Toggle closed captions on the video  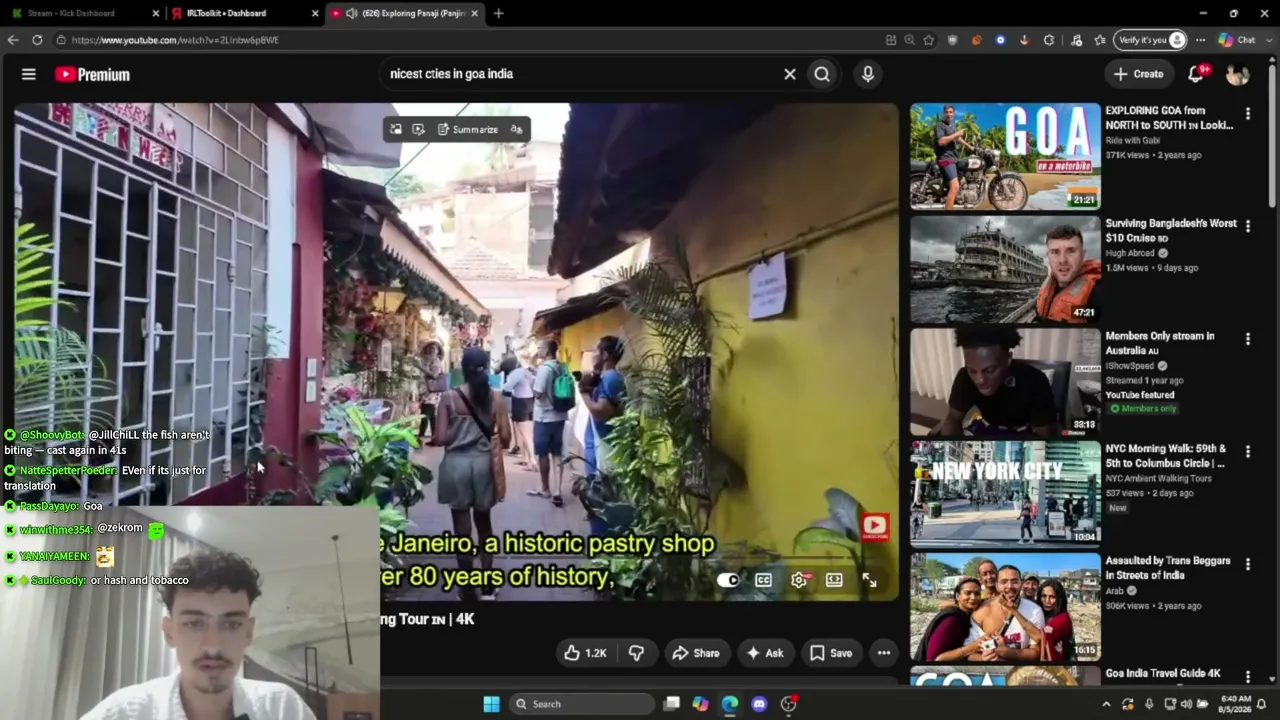click(x=763, y=580)
